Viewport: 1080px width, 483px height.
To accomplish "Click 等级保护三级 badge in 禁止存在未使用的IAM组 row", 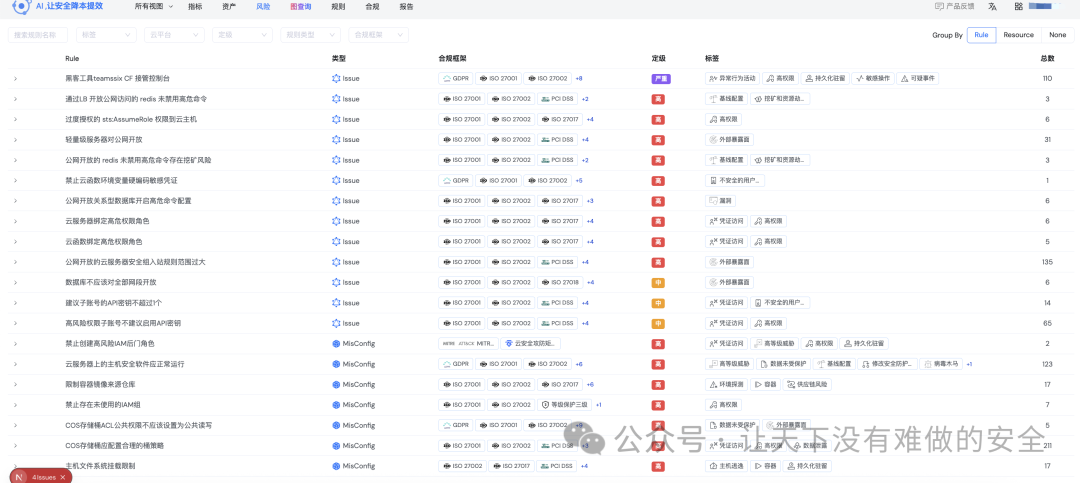I will [x=565, y=404].
